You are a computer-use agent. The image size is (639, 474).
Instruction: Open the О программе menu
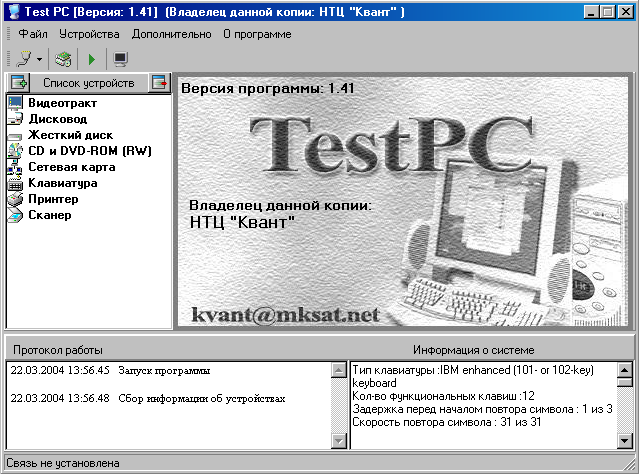pos(257,34)
